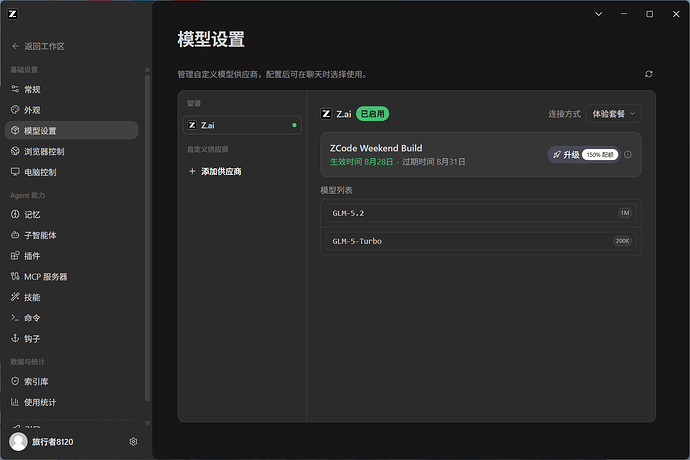Click the 1M context badge
Viewport: 690px width, 460px height.
pyautogui.click(x=625, y=213)
